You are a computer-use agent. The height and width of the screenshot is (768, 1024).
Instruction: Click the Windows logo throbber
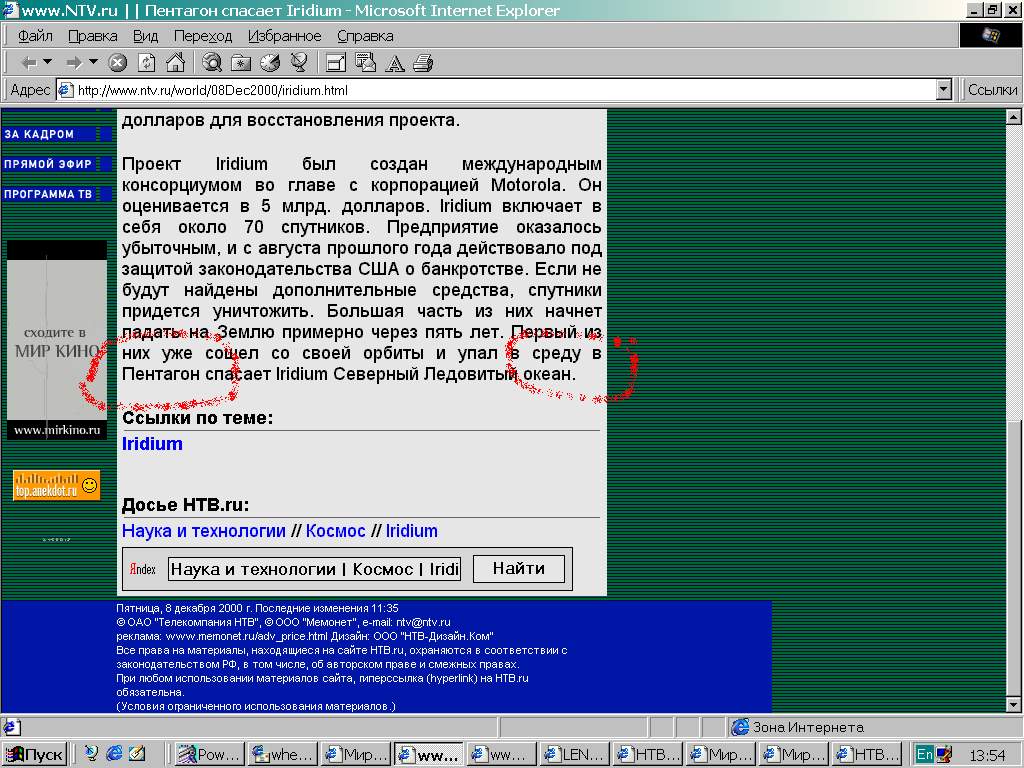pos(991,35)
